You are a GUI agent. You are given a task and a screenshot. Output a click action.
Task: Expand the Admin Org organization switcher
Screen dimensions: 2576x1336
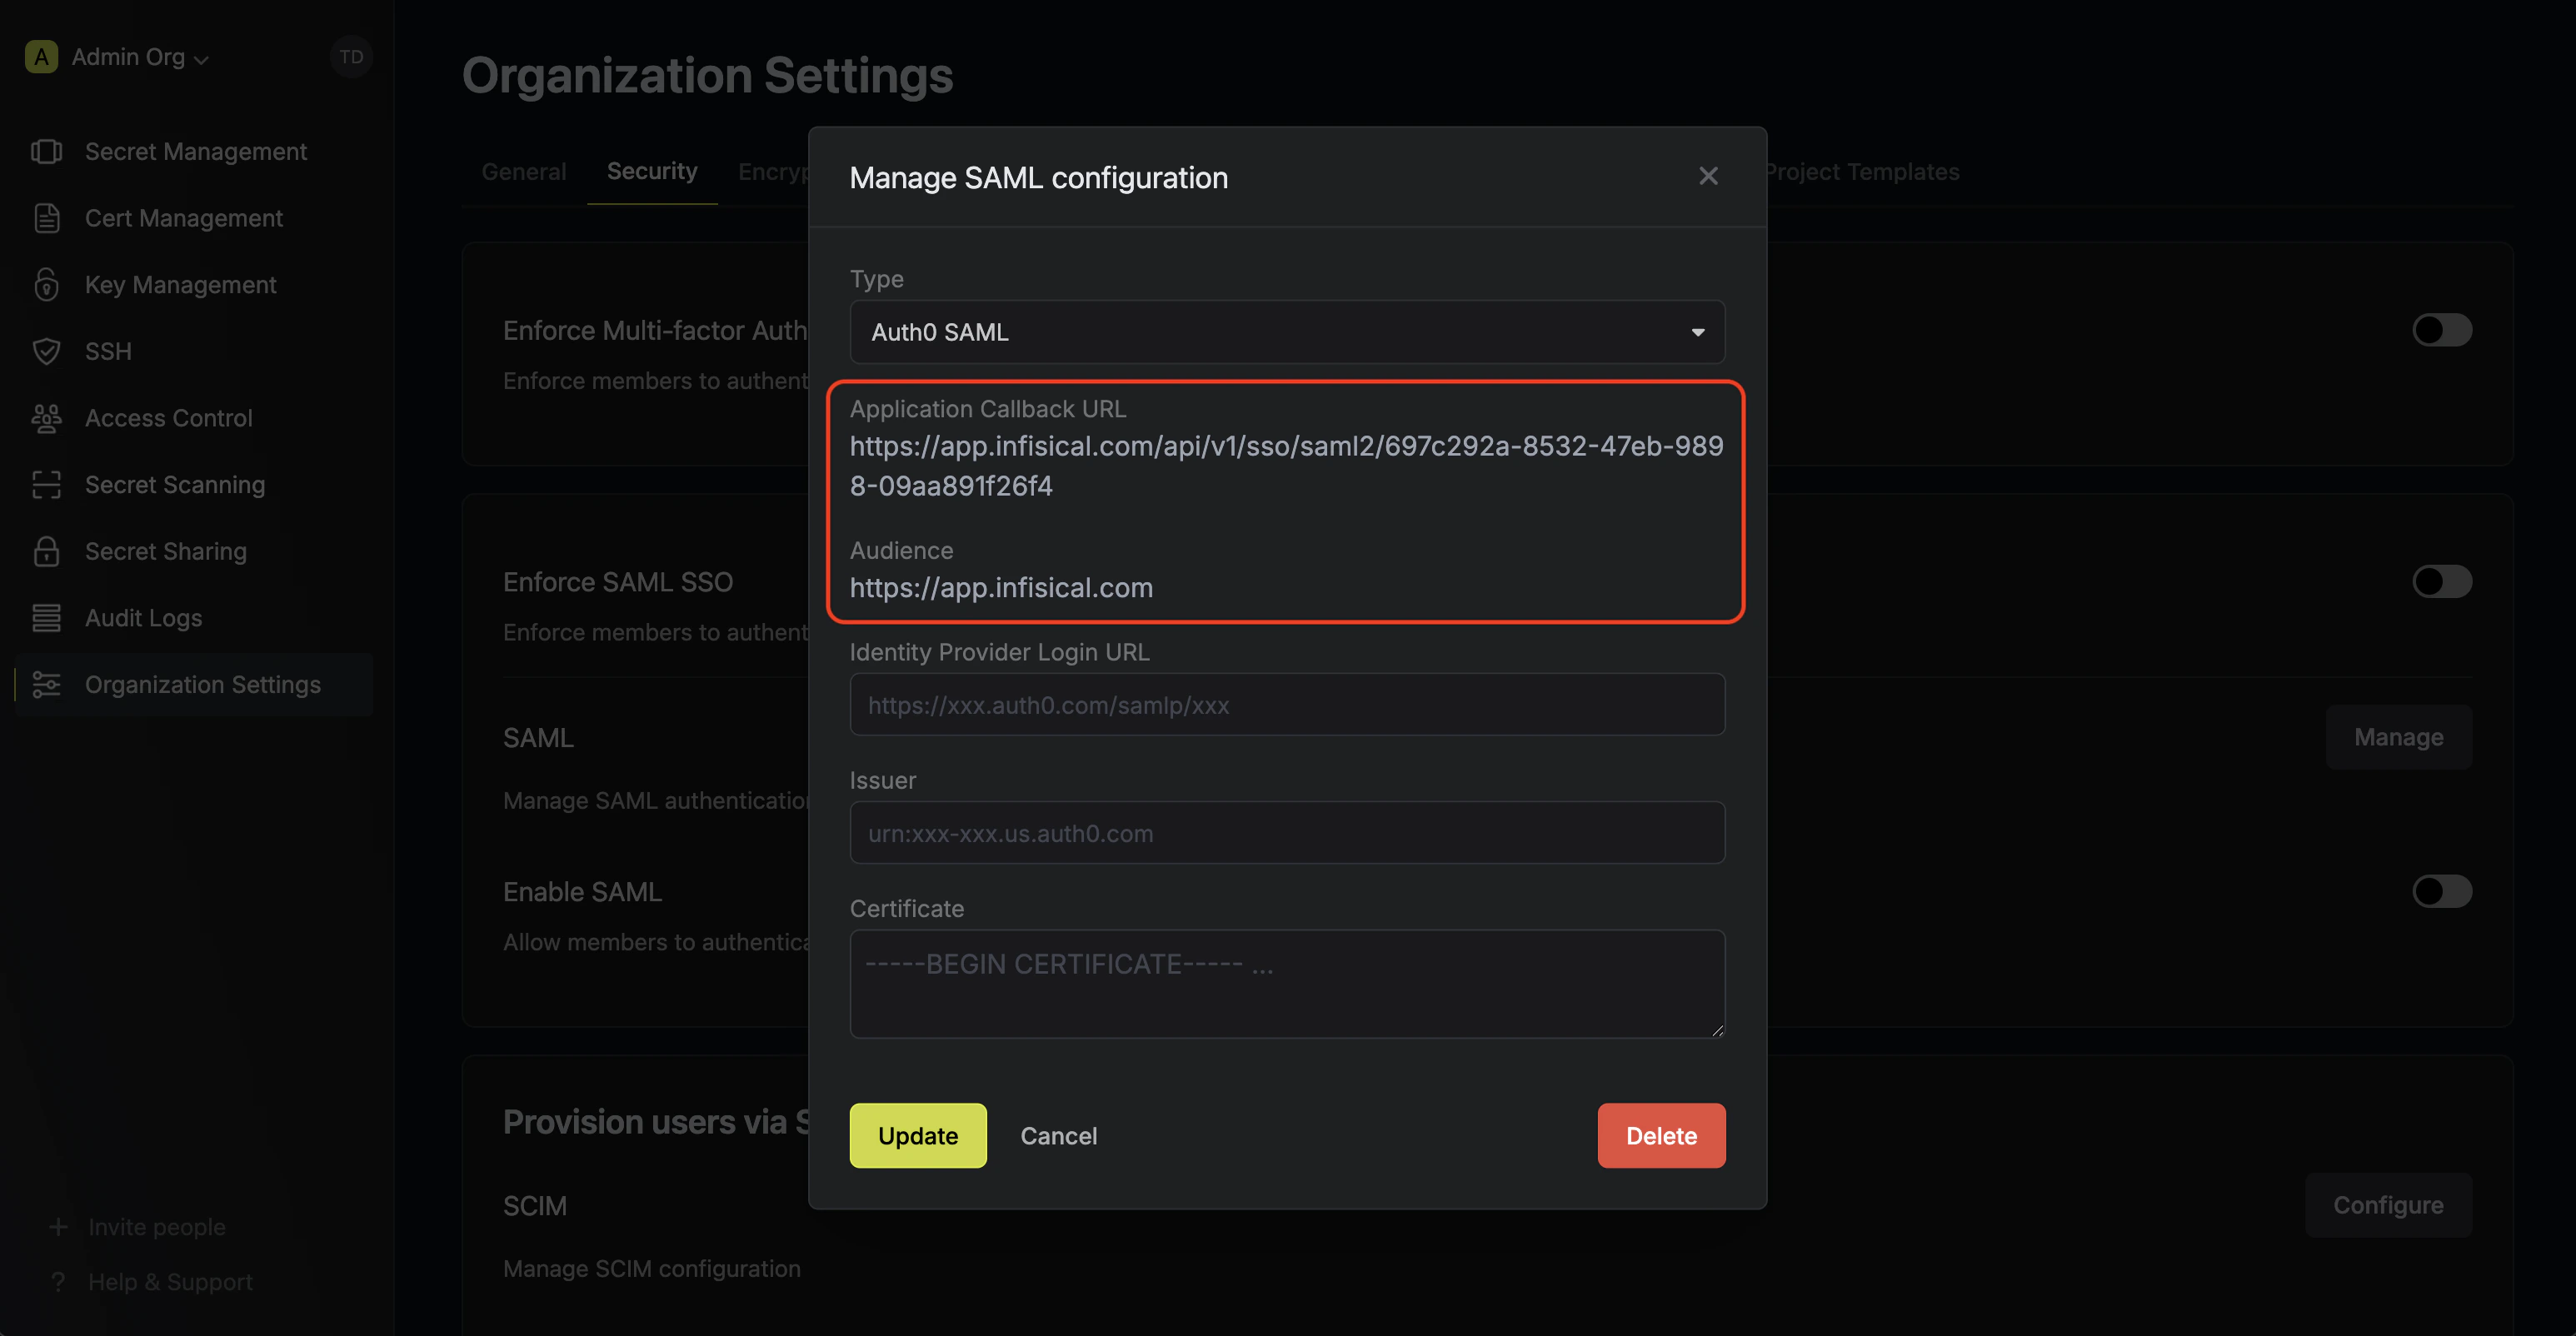pos(140,57)
